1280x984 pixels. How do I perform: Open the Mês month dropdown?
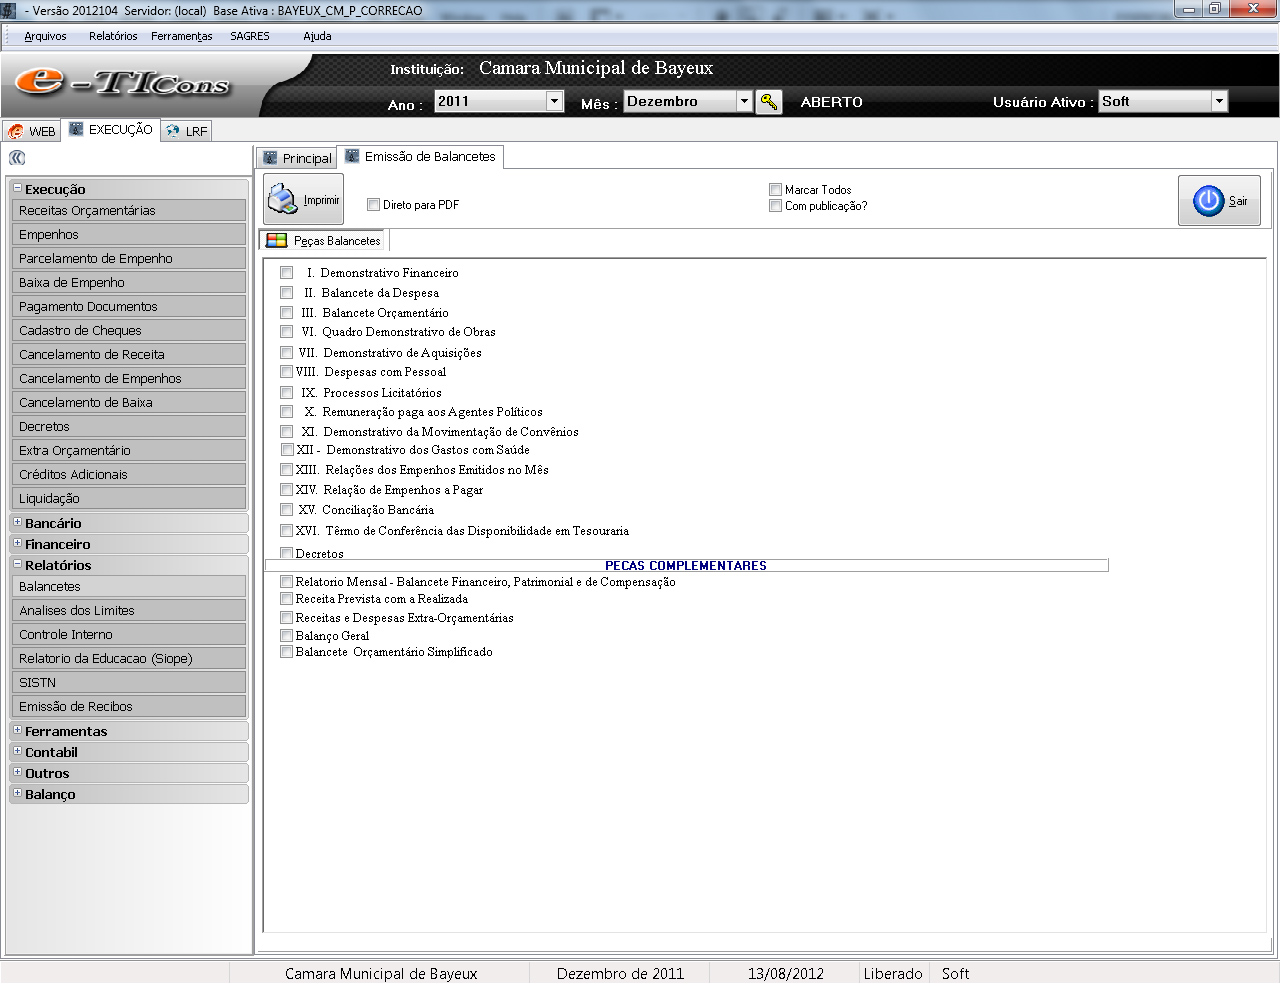point(743,101)
